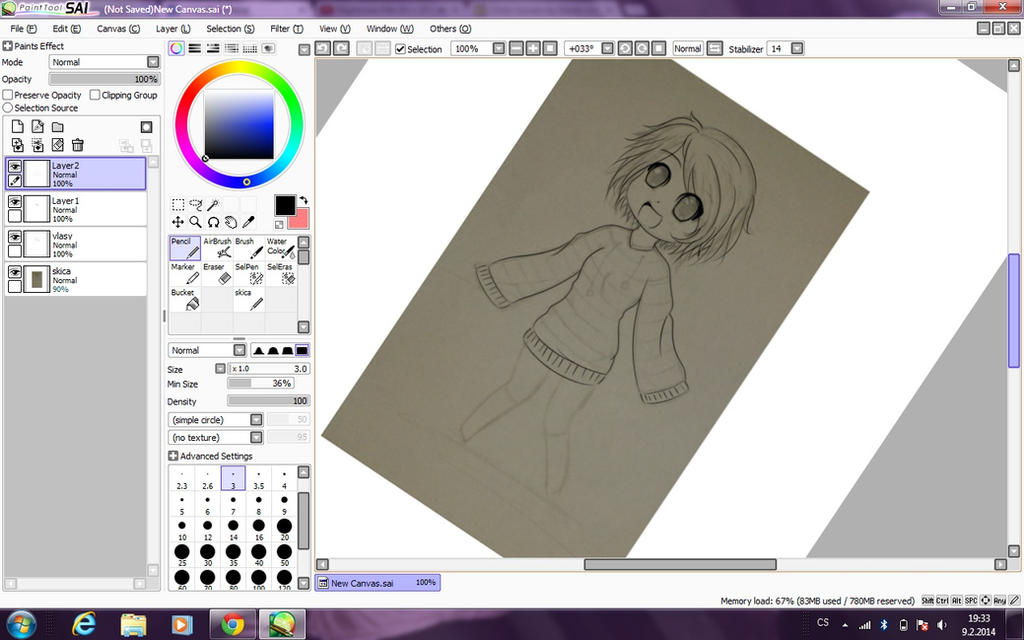Open the Filter menu
This screenshot has width=1024, height=640.
click(x=287, y=29)
